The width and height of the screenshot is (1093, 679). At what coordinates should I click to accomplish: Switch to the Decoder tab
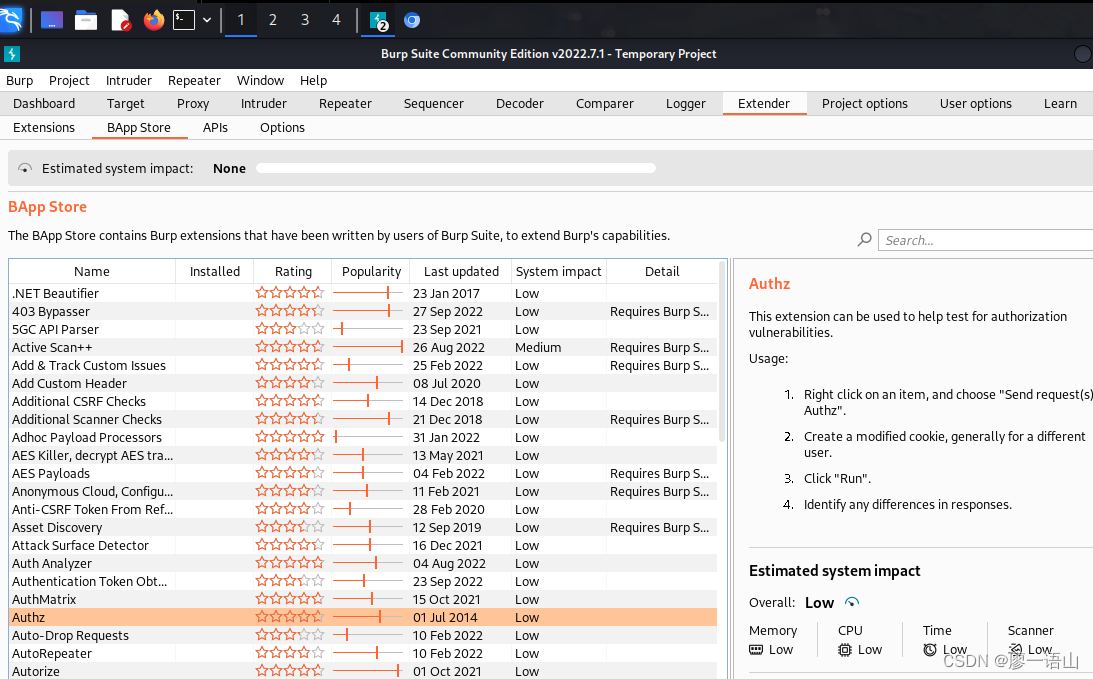pyautogui.click(x=519, y=103)
